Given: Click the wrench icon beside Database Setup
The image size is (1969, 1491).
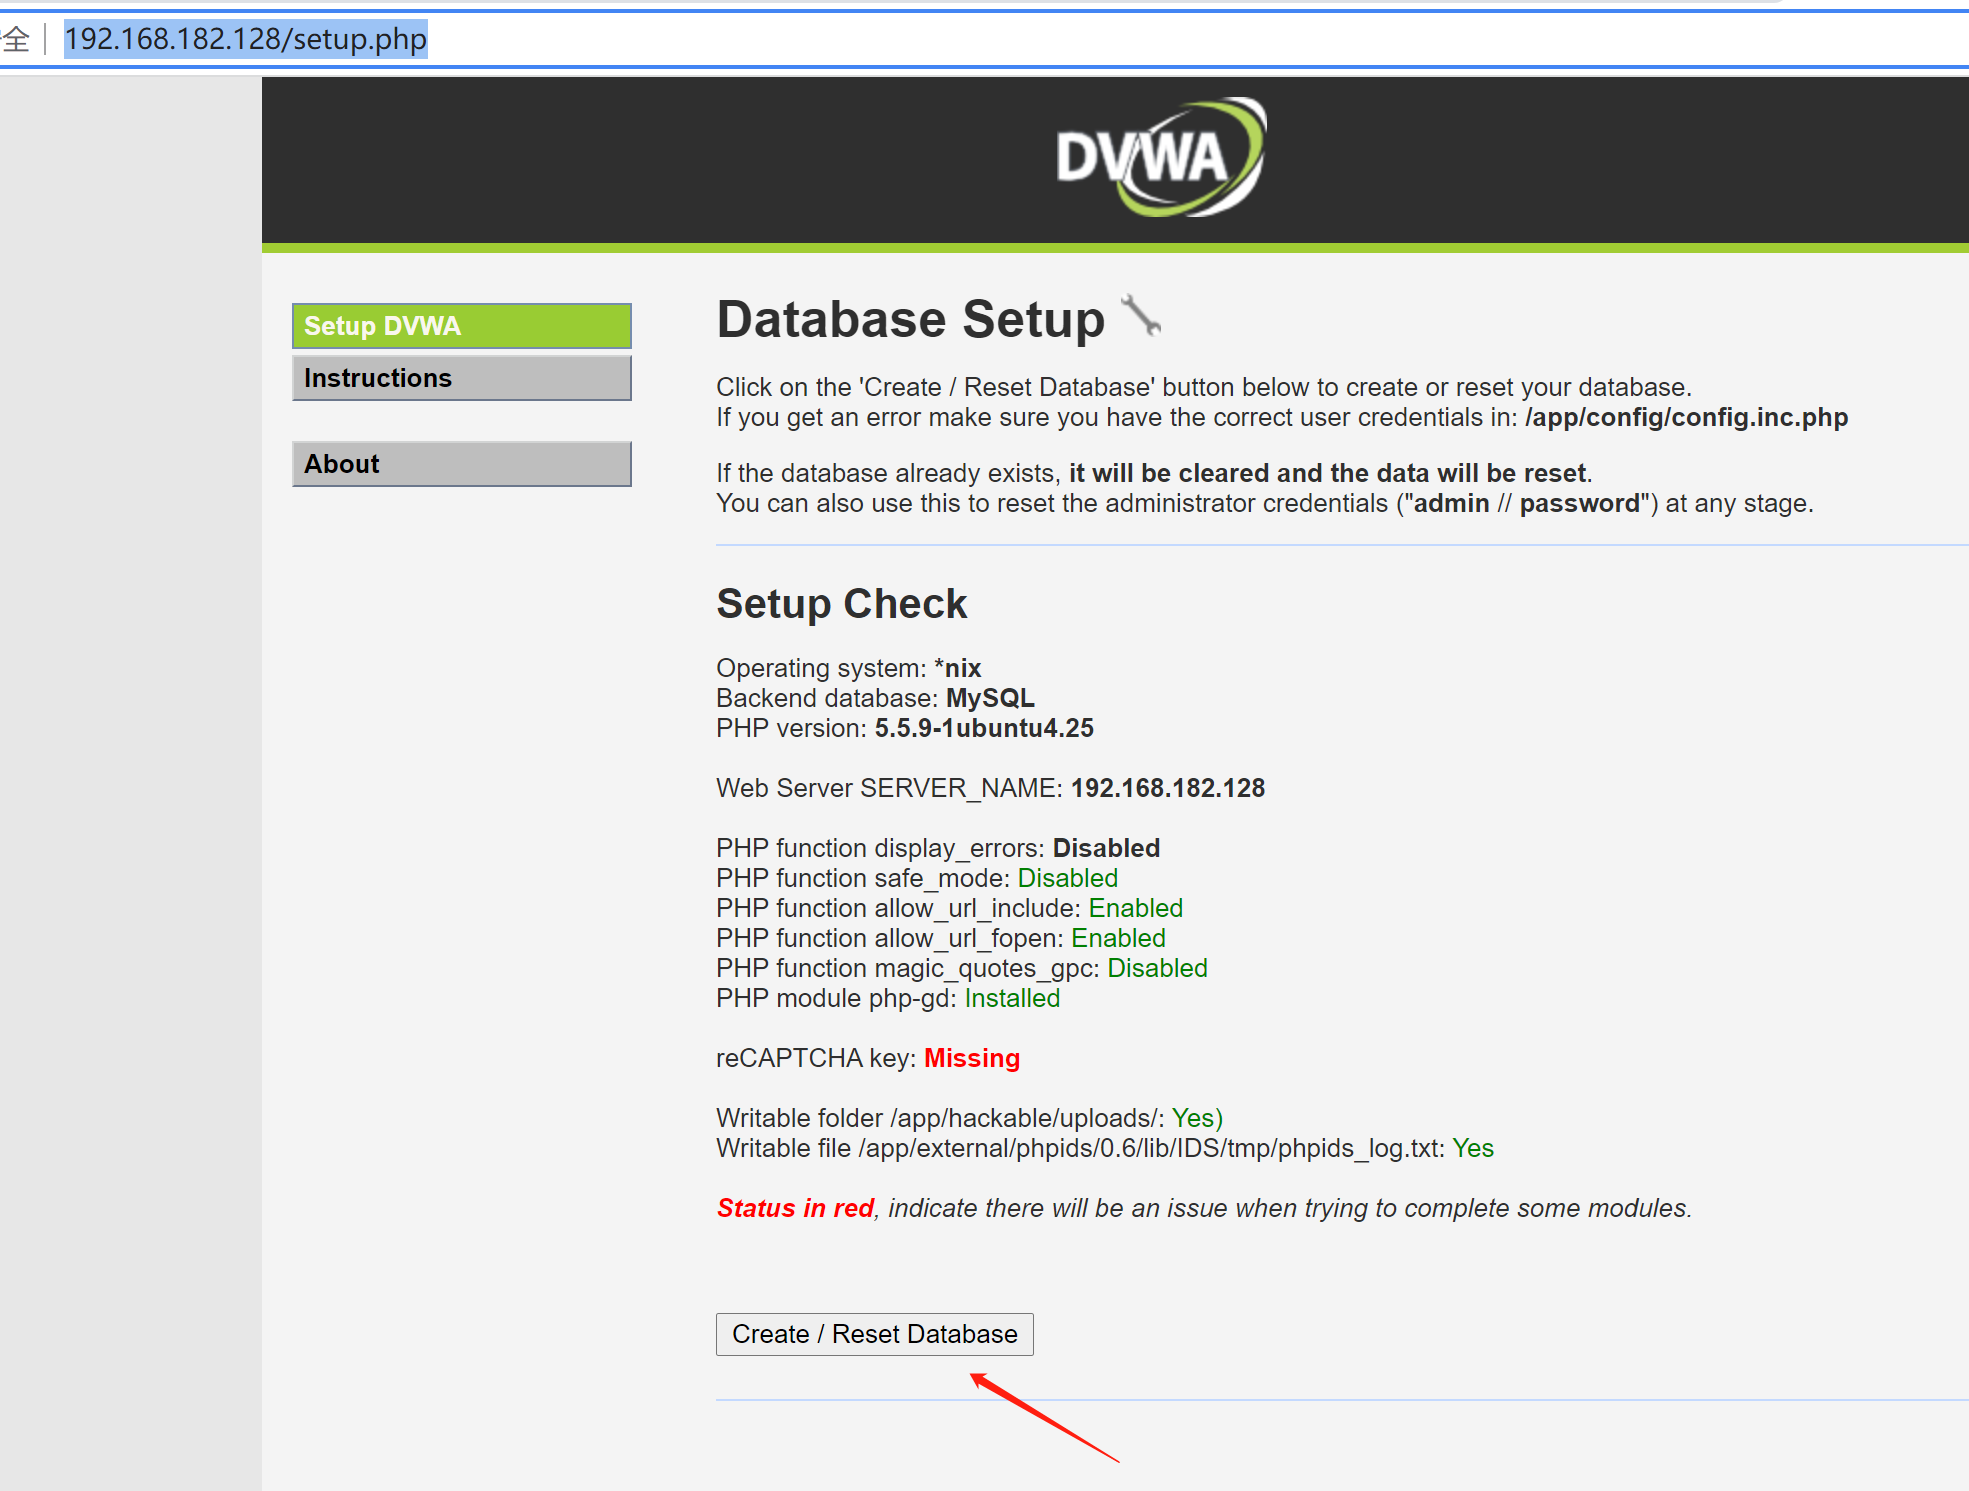Looking at the screenshot, I should click(1141, 316).
